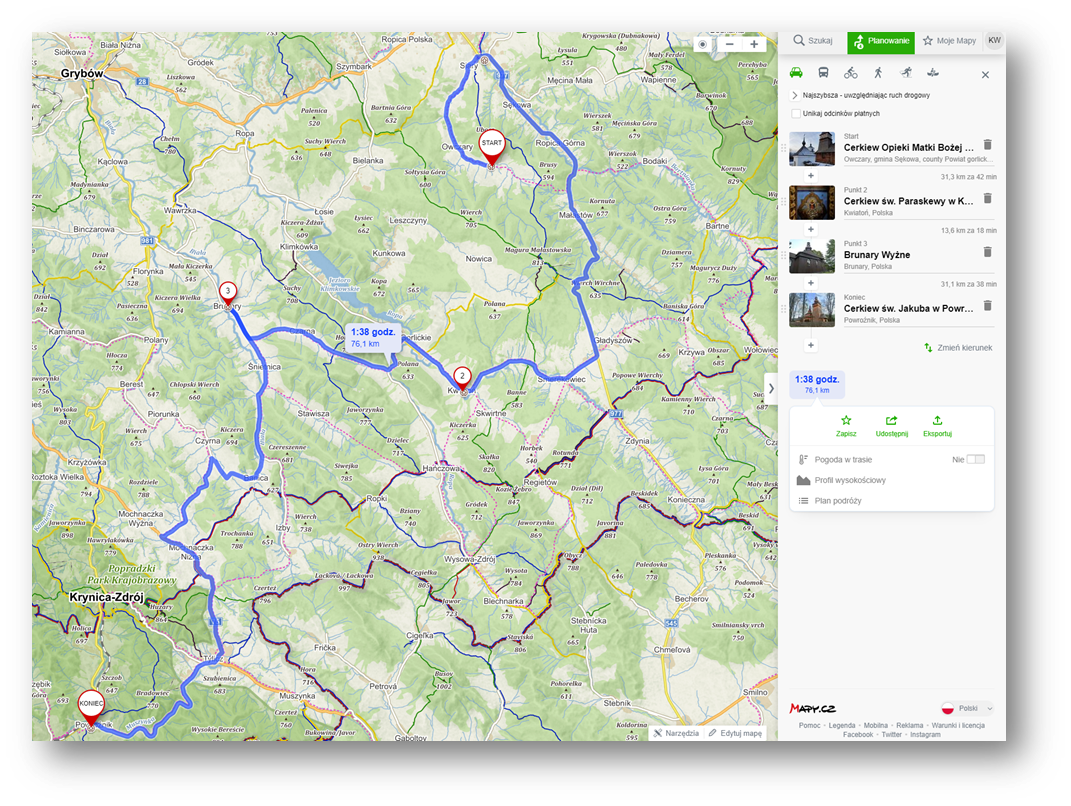Add a stop after Brunary Wyżne
Viewport: 1071px width, 806px height.
click(811, 283)
